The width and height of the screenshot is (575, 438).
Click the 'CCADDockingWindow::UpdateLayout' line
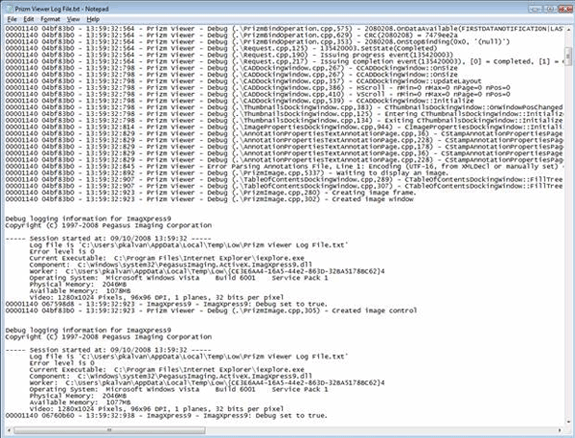coord(243,81)
